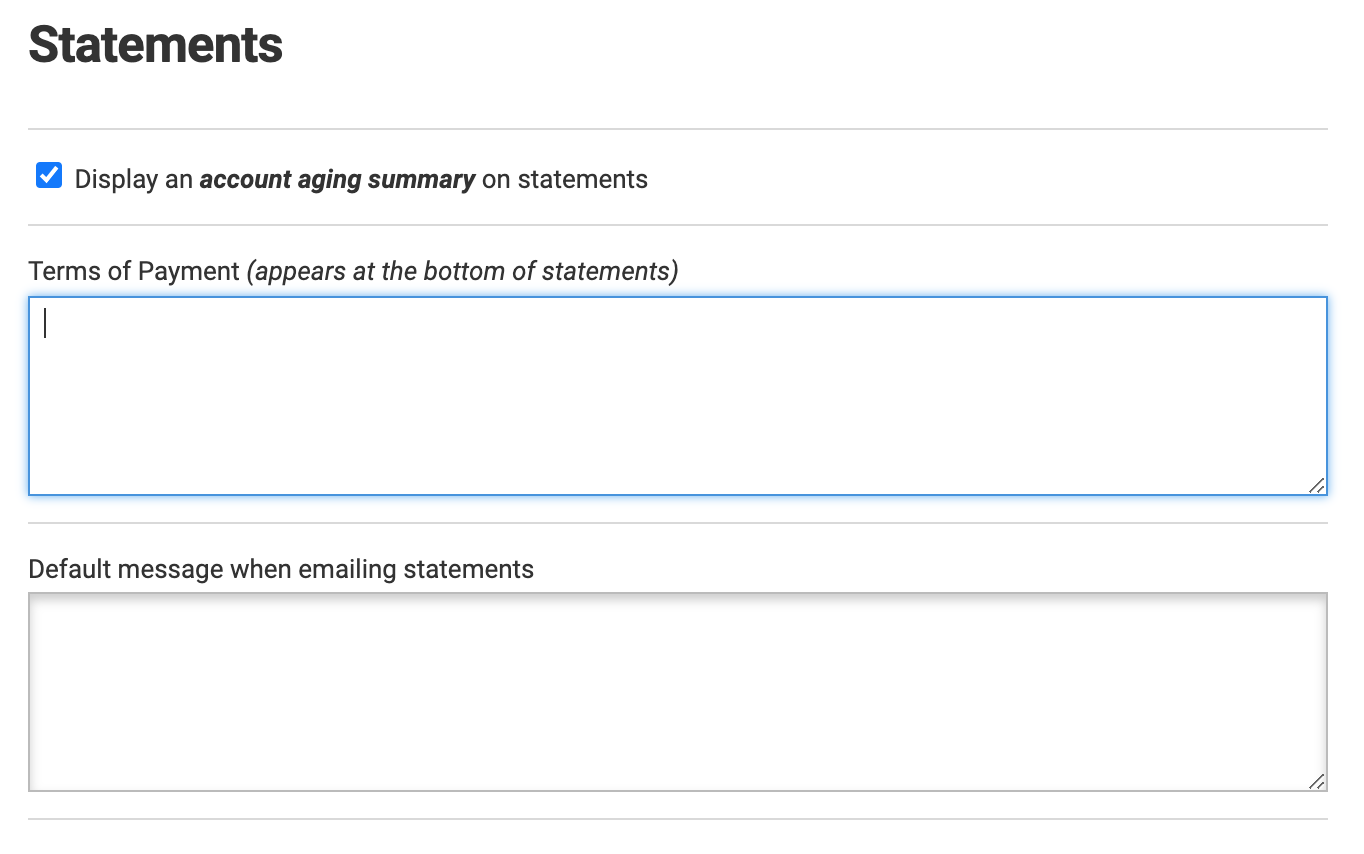The height and width of the screenshot is (854, 1364).
Task: Click the Terms of Payment label
Action: [x=132, y=270]
